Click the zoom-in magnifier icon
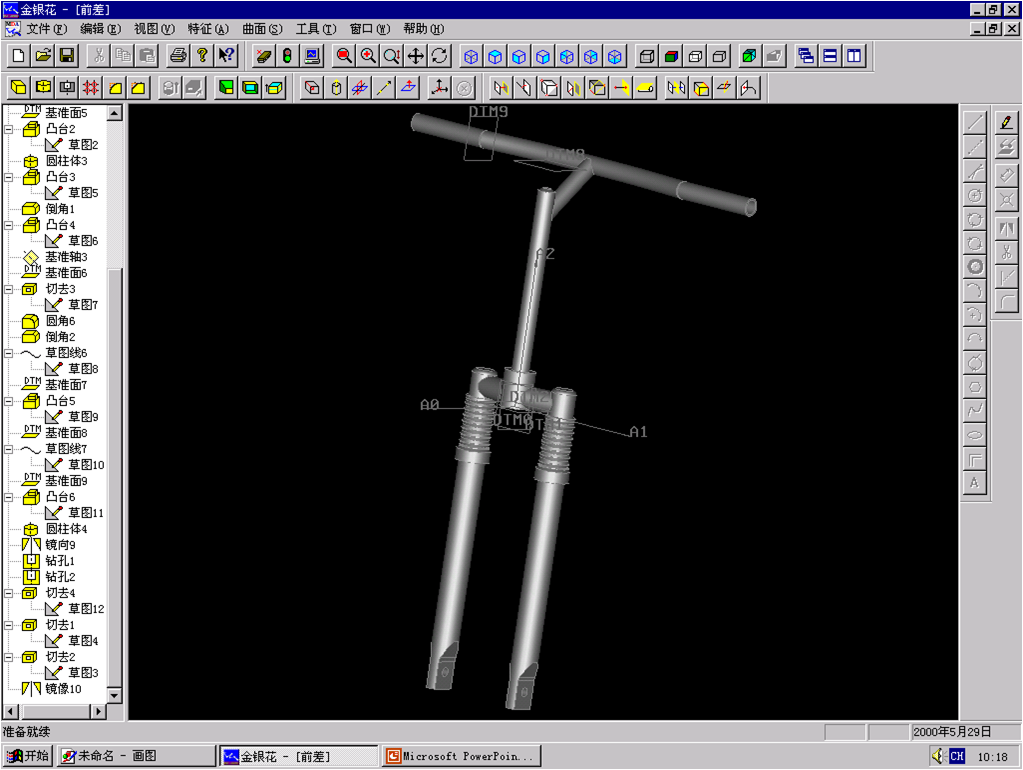1023x770 pixels. click(x=368, y=56)
